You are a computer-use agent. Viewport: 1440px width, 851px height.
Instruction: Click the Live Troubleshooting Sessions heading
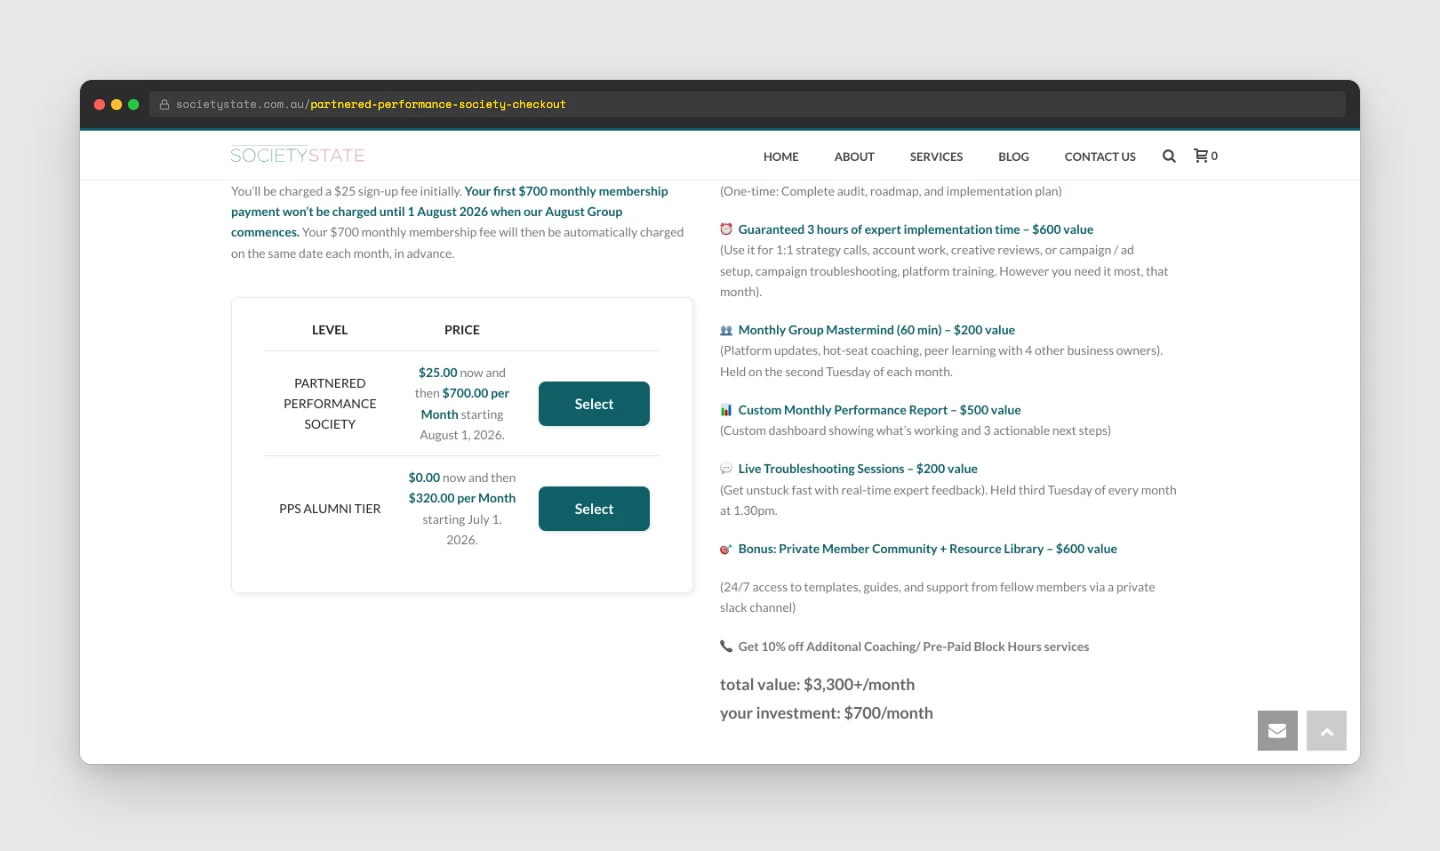(858, 469)
